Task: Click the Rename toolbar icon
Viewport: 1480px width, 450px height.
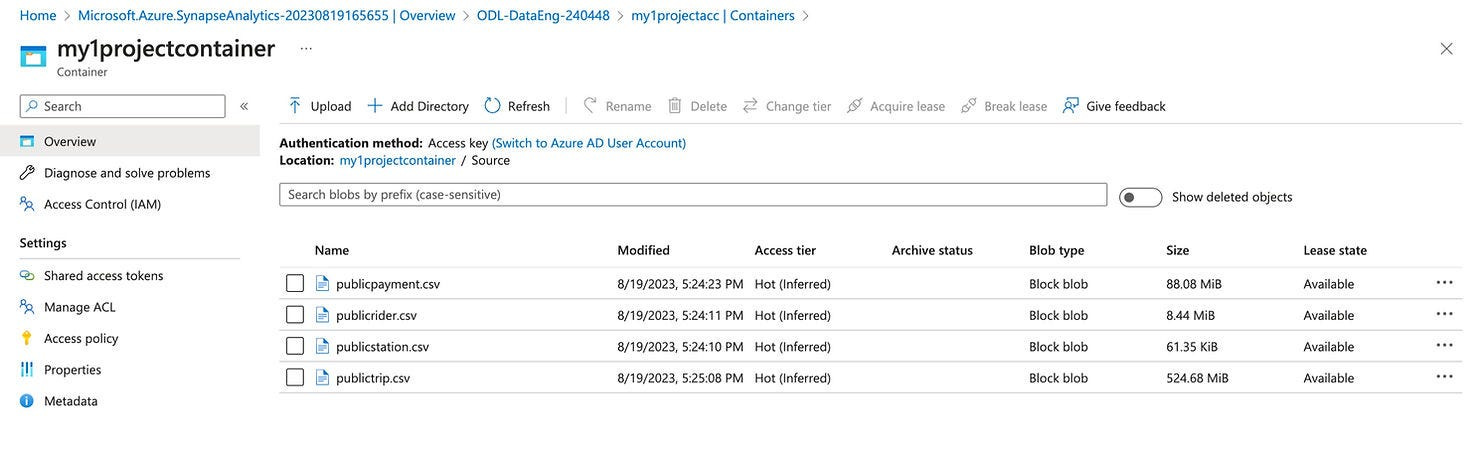Action: click(590, 106)
